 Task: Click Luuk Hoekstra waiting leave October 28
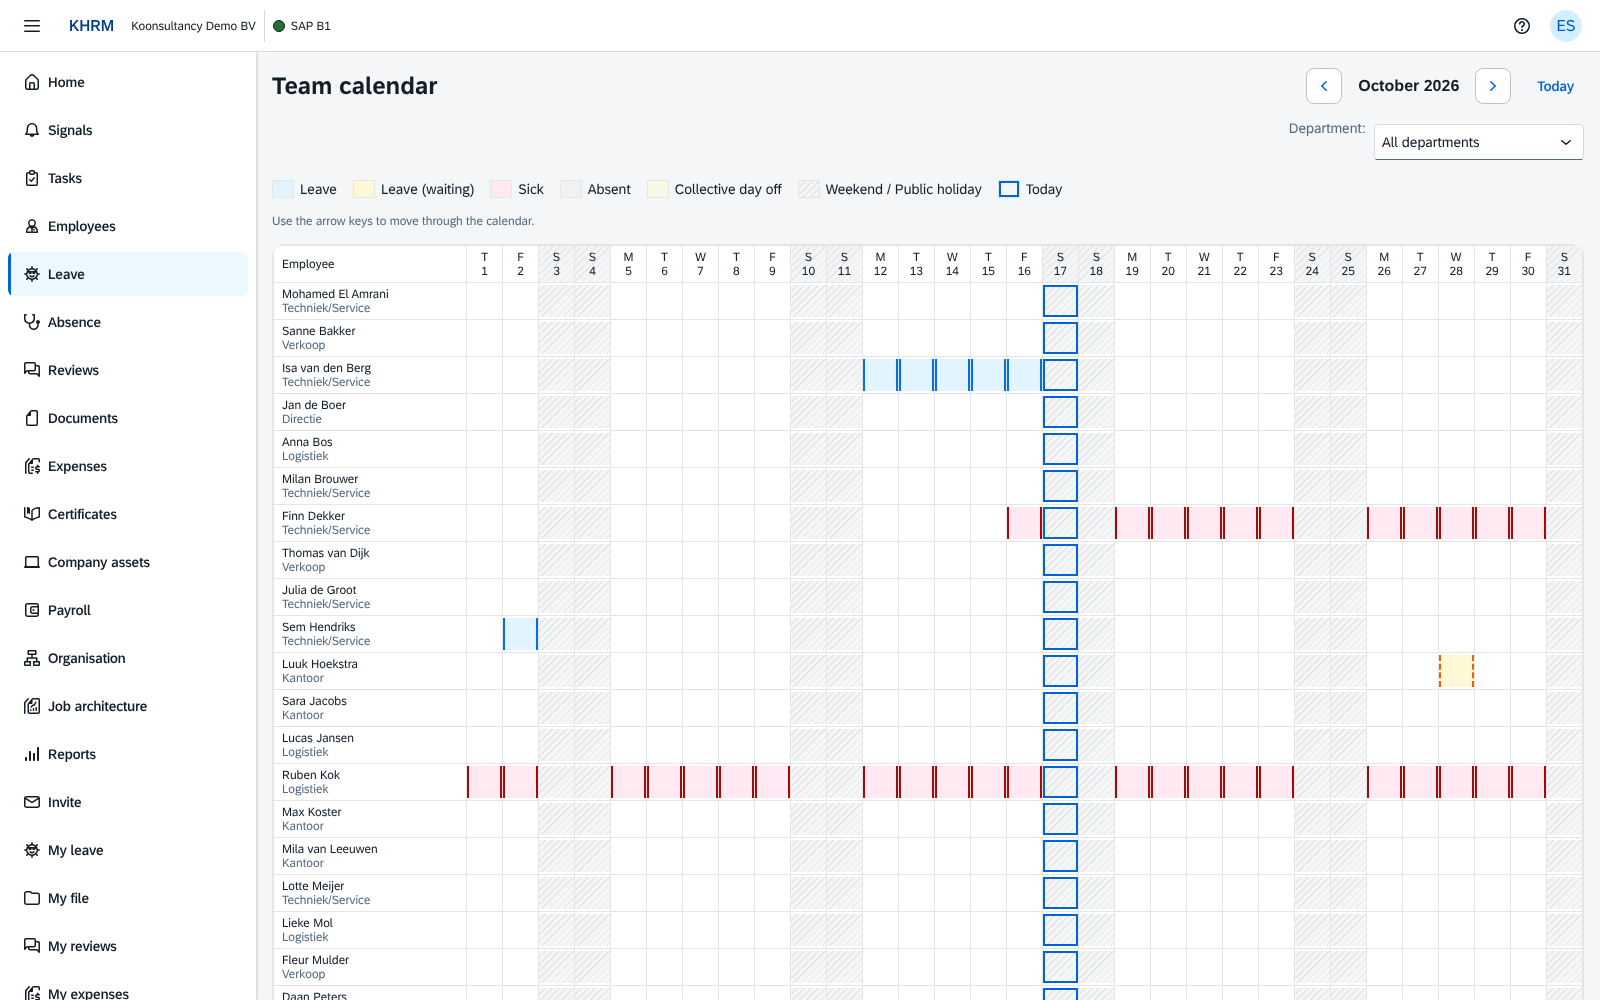click(1456, 671)
